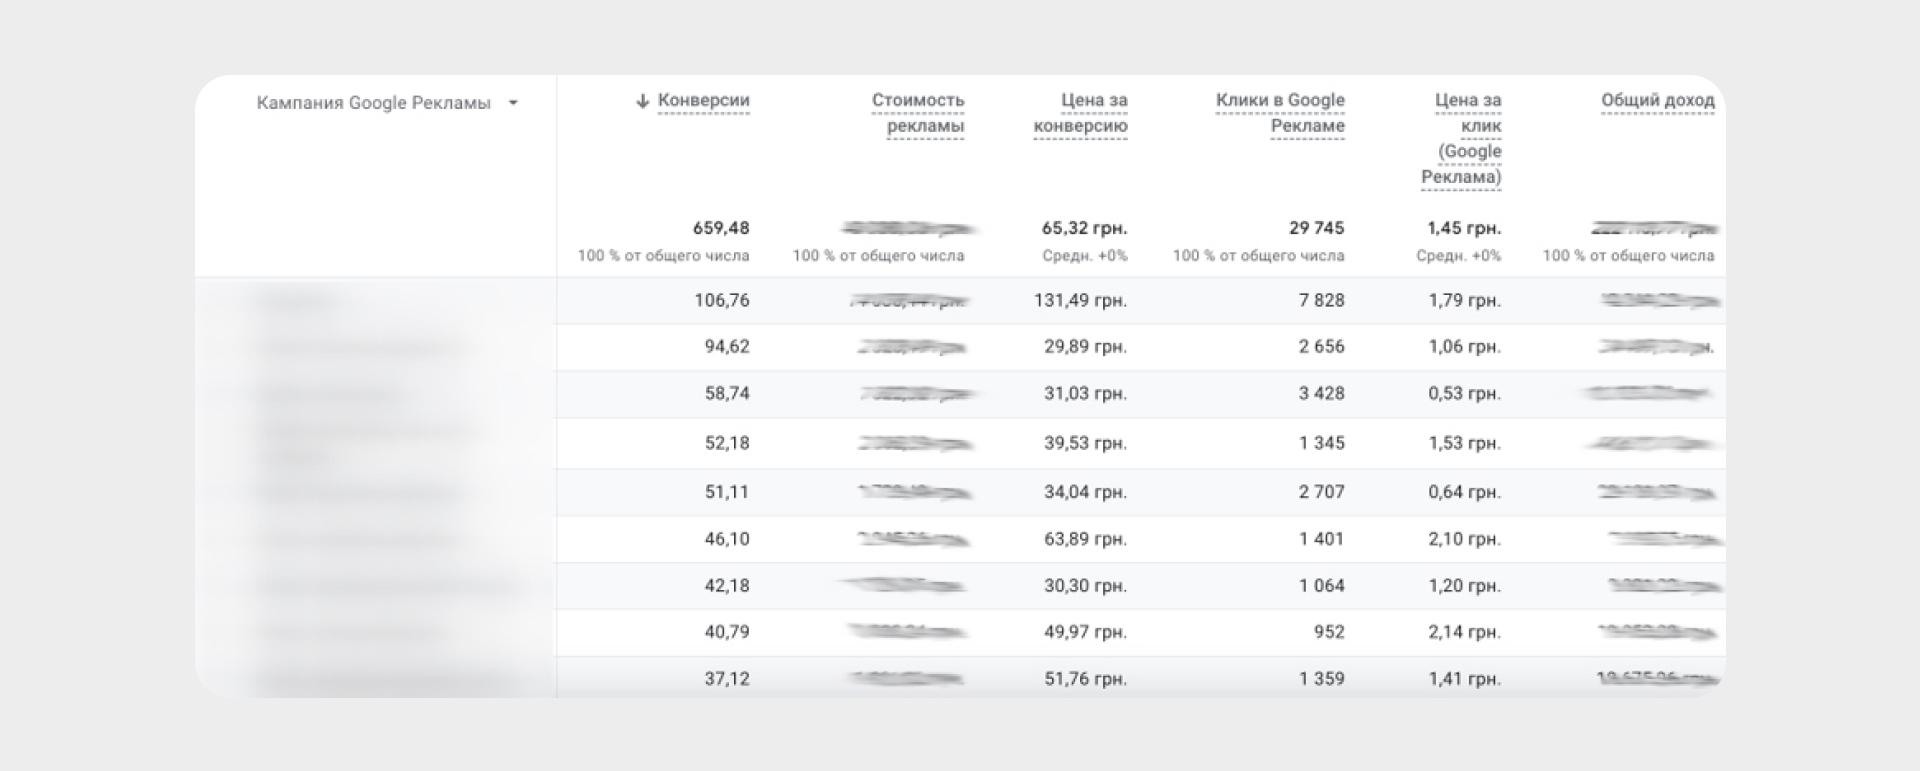
Task: Sort by the Конверсии column header
Action: pos(704,101)
